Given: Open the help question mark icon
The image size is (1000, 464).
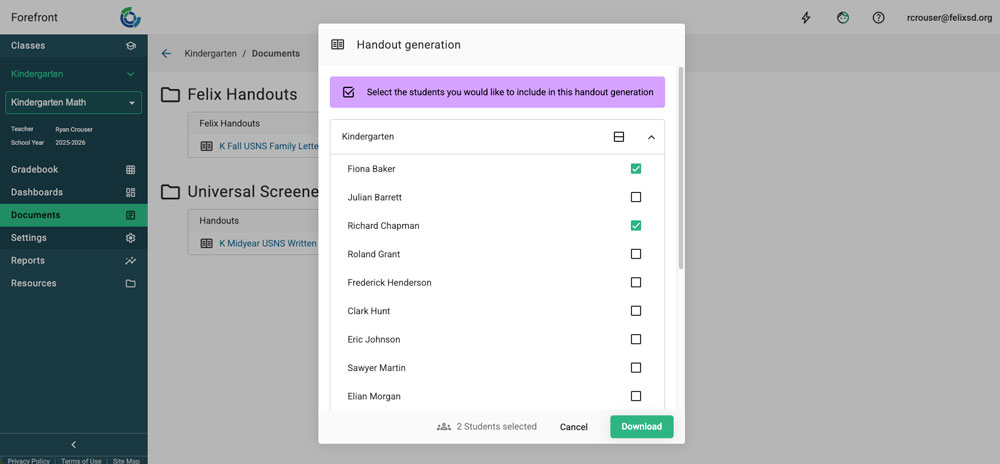Looking at the screenshot, I should [878, 18].
